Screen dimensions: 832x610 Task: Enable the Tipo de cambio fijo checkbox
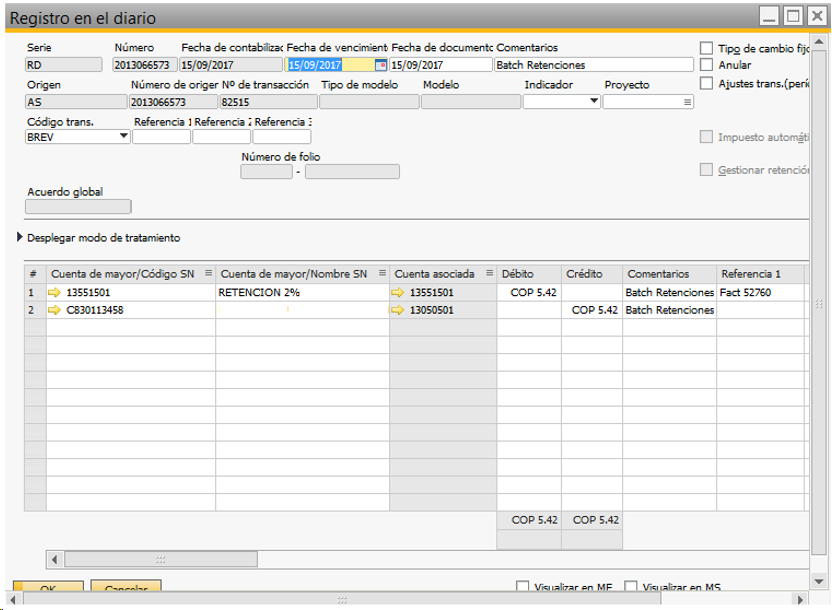coord(707,48)
